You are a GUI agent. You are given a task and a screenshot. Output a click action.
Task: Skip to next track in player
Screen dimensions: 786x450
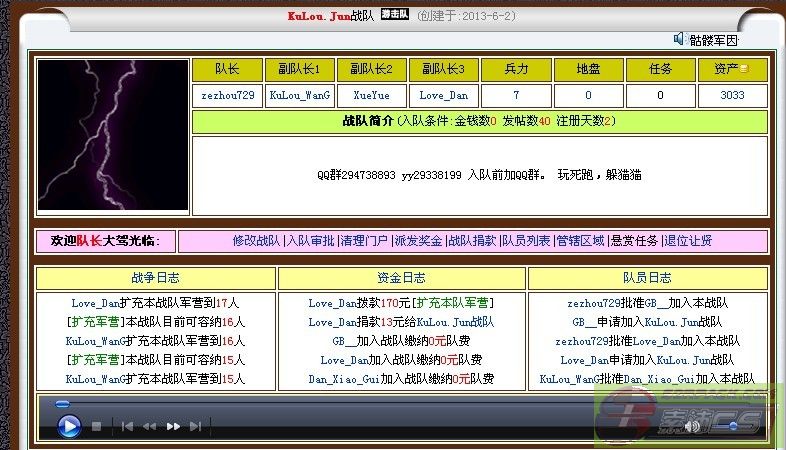(x=195, y=426)
